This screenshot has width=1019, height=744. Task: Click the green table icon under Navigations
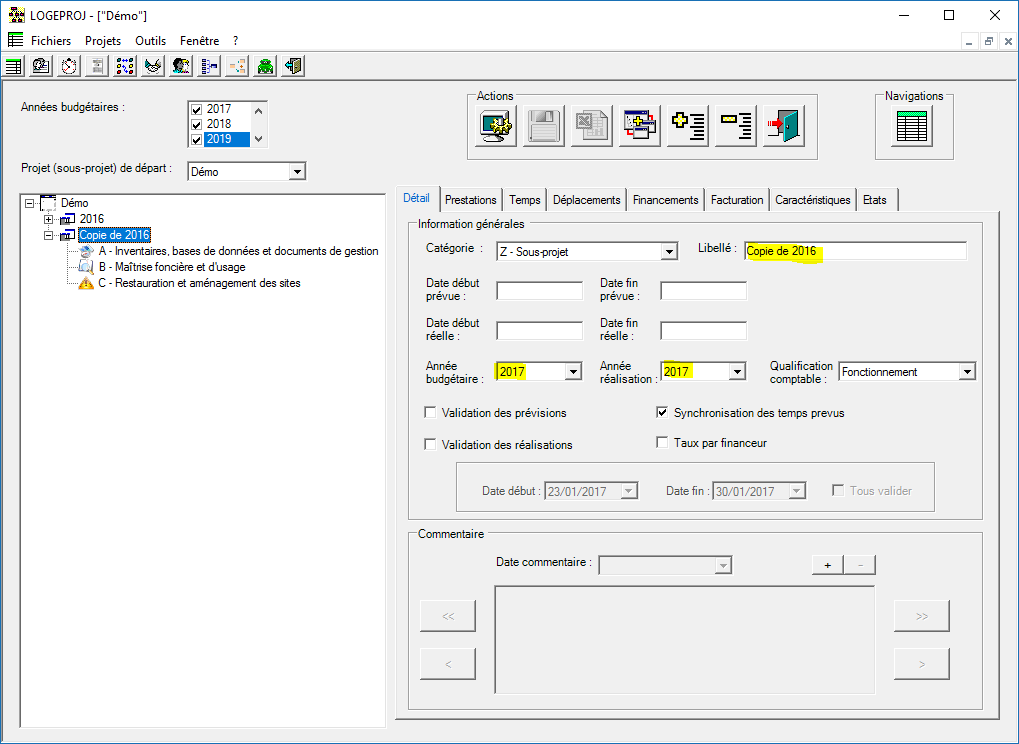pyautogui.click(x=912, y=127)
